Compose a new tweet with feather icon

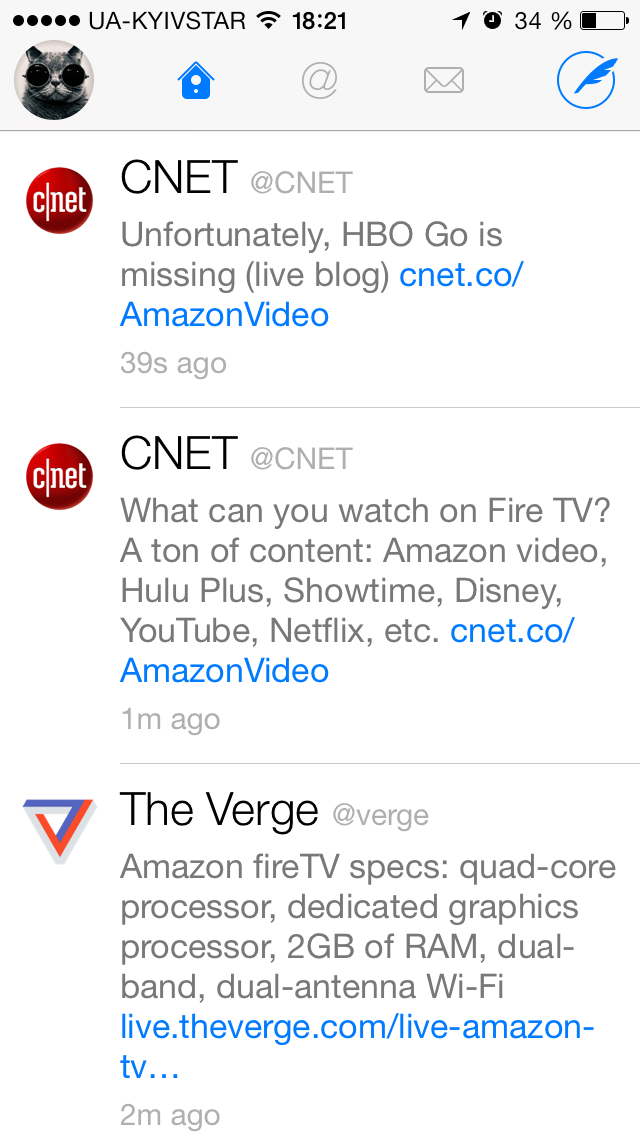[585, 81]
